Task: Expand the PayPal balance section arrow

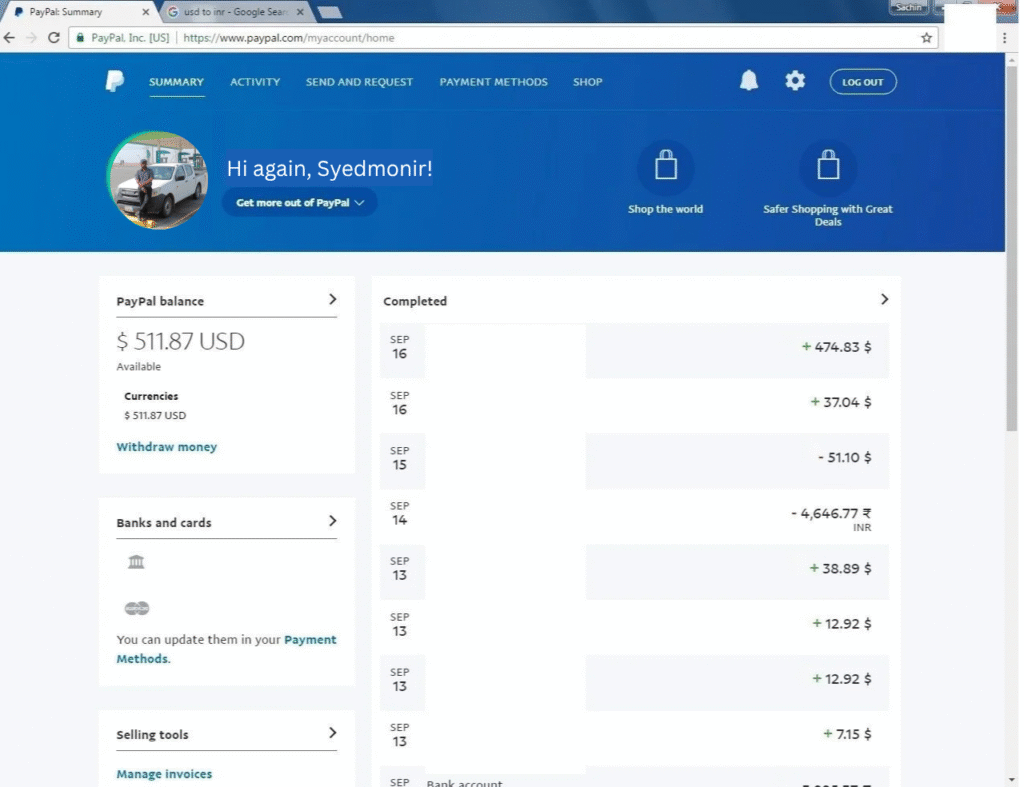Action: [332, 300]
